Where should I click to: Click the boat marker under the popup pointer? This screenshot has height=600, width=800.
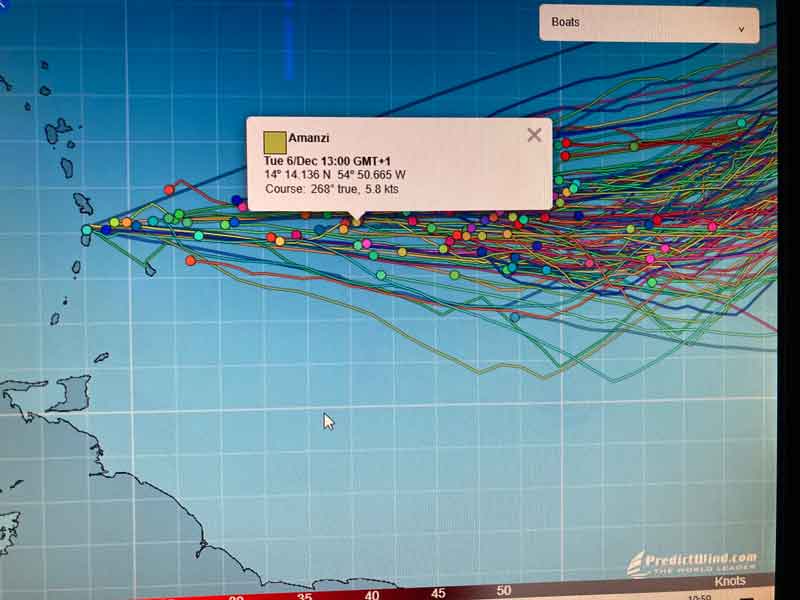pyautogui.click(x=357, y=223)
